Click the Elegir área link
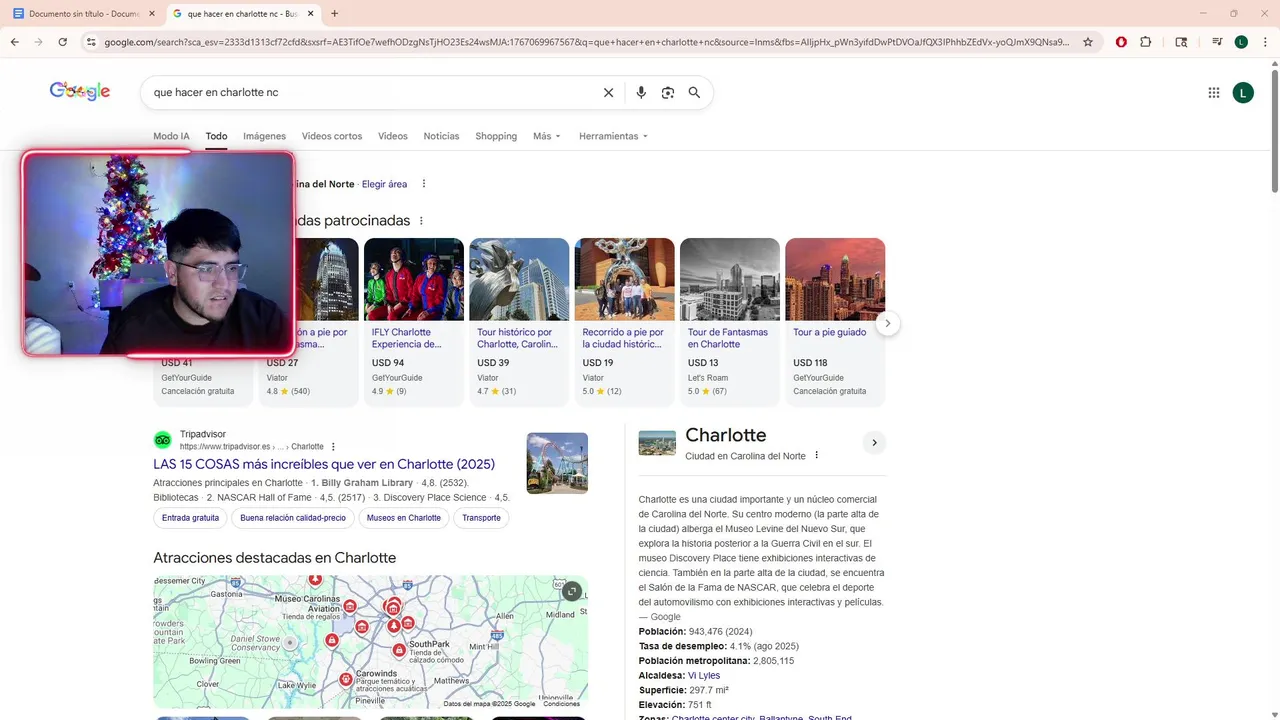 384,184
